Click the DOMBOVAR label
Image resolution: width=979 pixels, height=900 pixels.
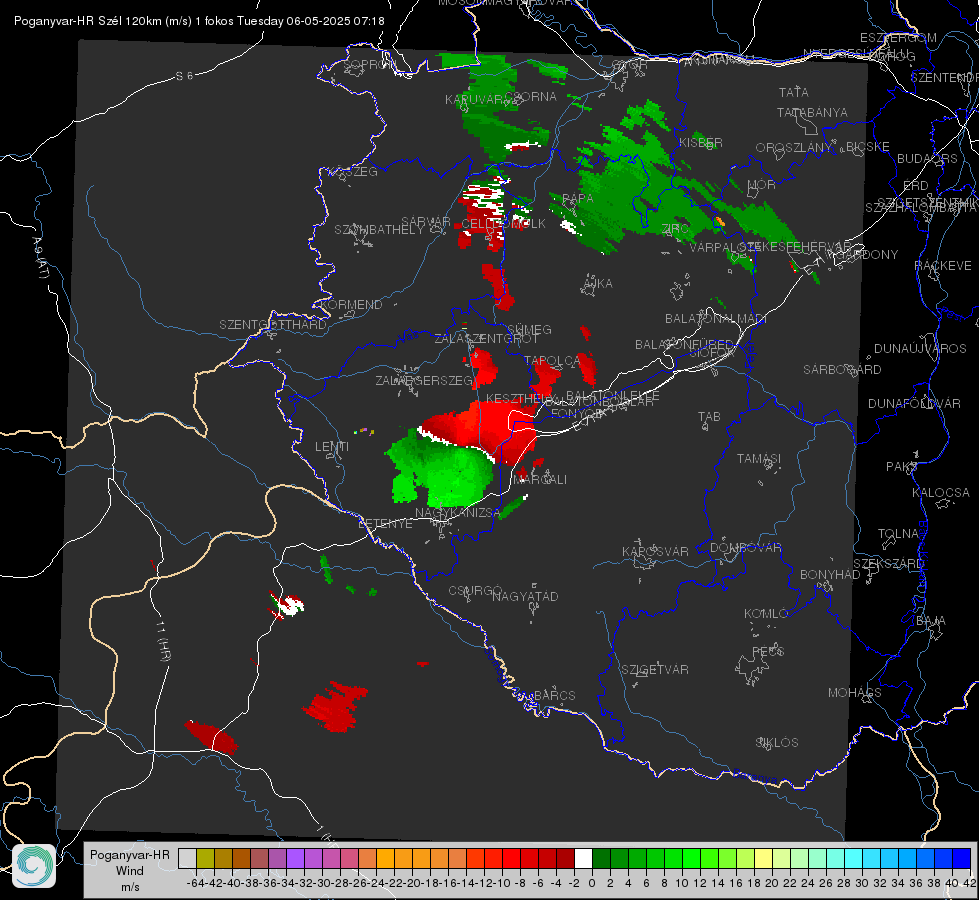pos(745,548)
